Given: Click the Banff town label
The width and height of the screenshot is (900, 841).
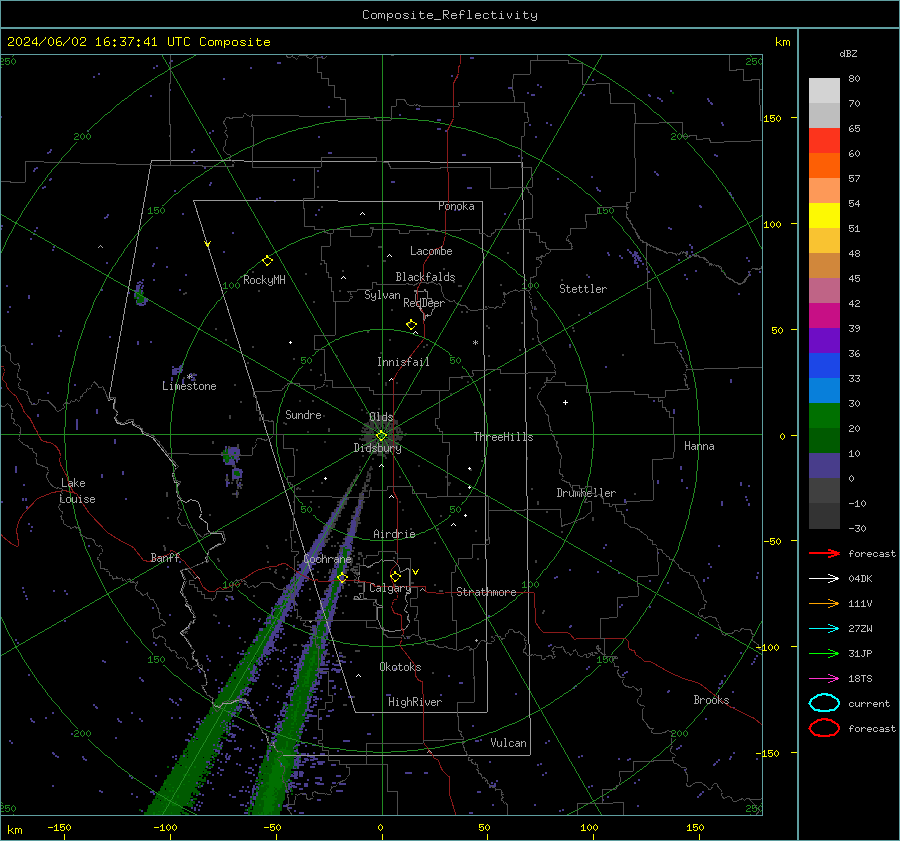Looking at the screenshot, I should pos(165,558).
